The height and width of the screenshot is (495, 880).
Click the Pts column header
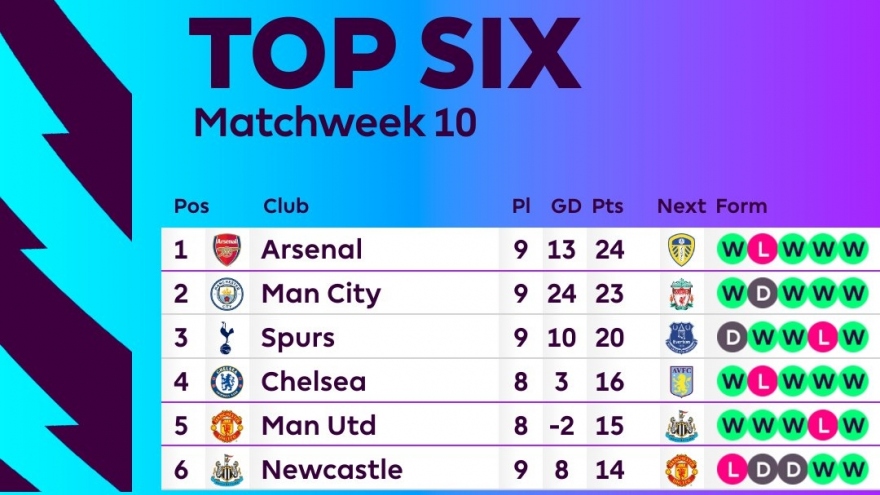click(x=607, y=207)
